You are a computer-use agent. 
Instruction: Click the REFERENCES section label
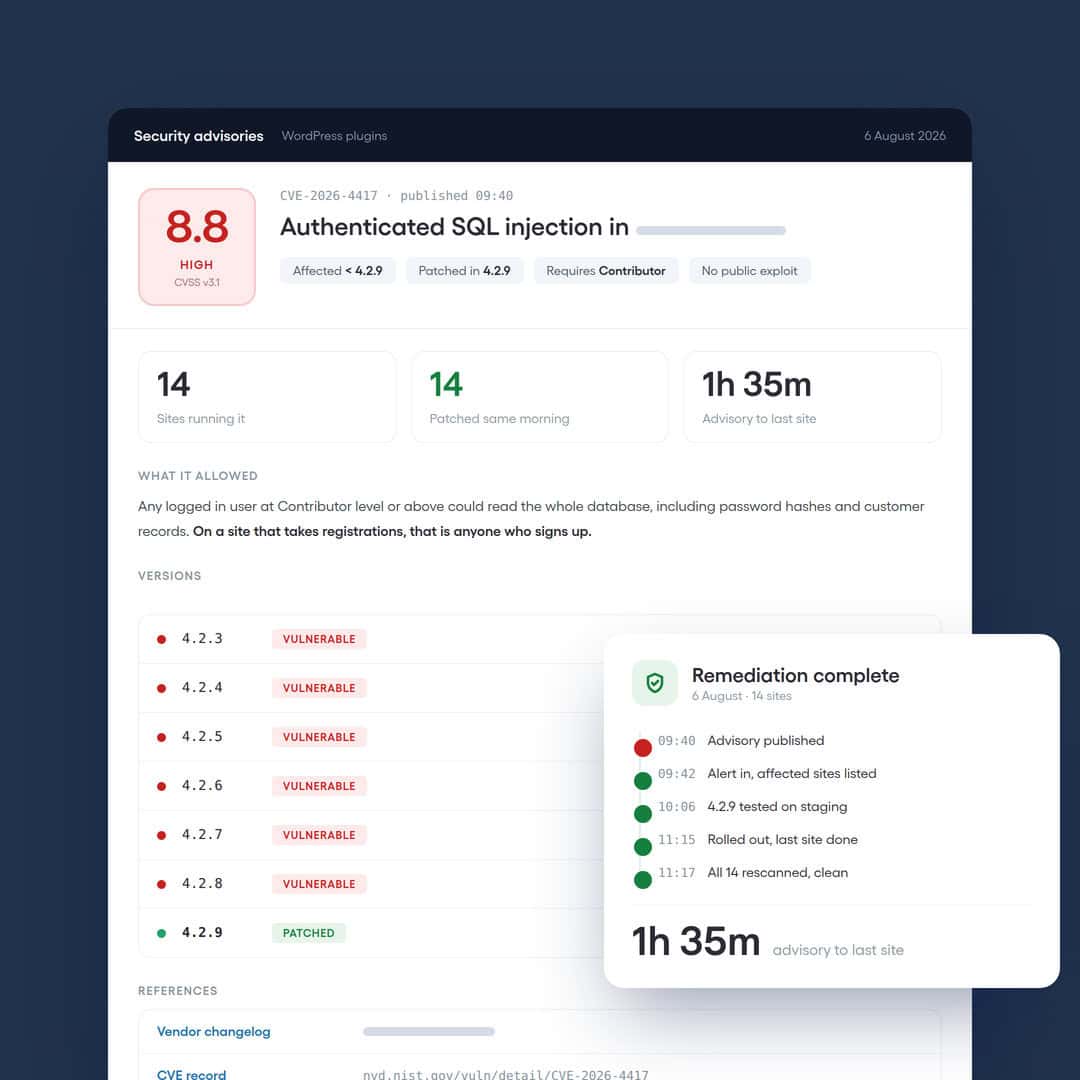178,990
